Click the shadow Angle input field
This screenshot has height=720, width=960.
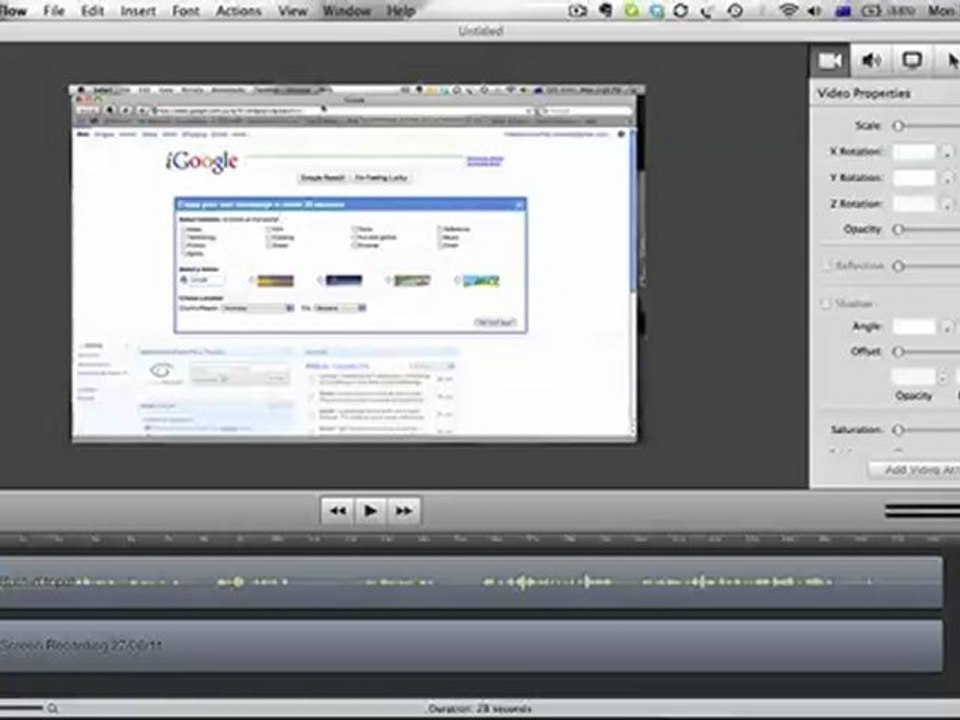[x=914, y=327]
